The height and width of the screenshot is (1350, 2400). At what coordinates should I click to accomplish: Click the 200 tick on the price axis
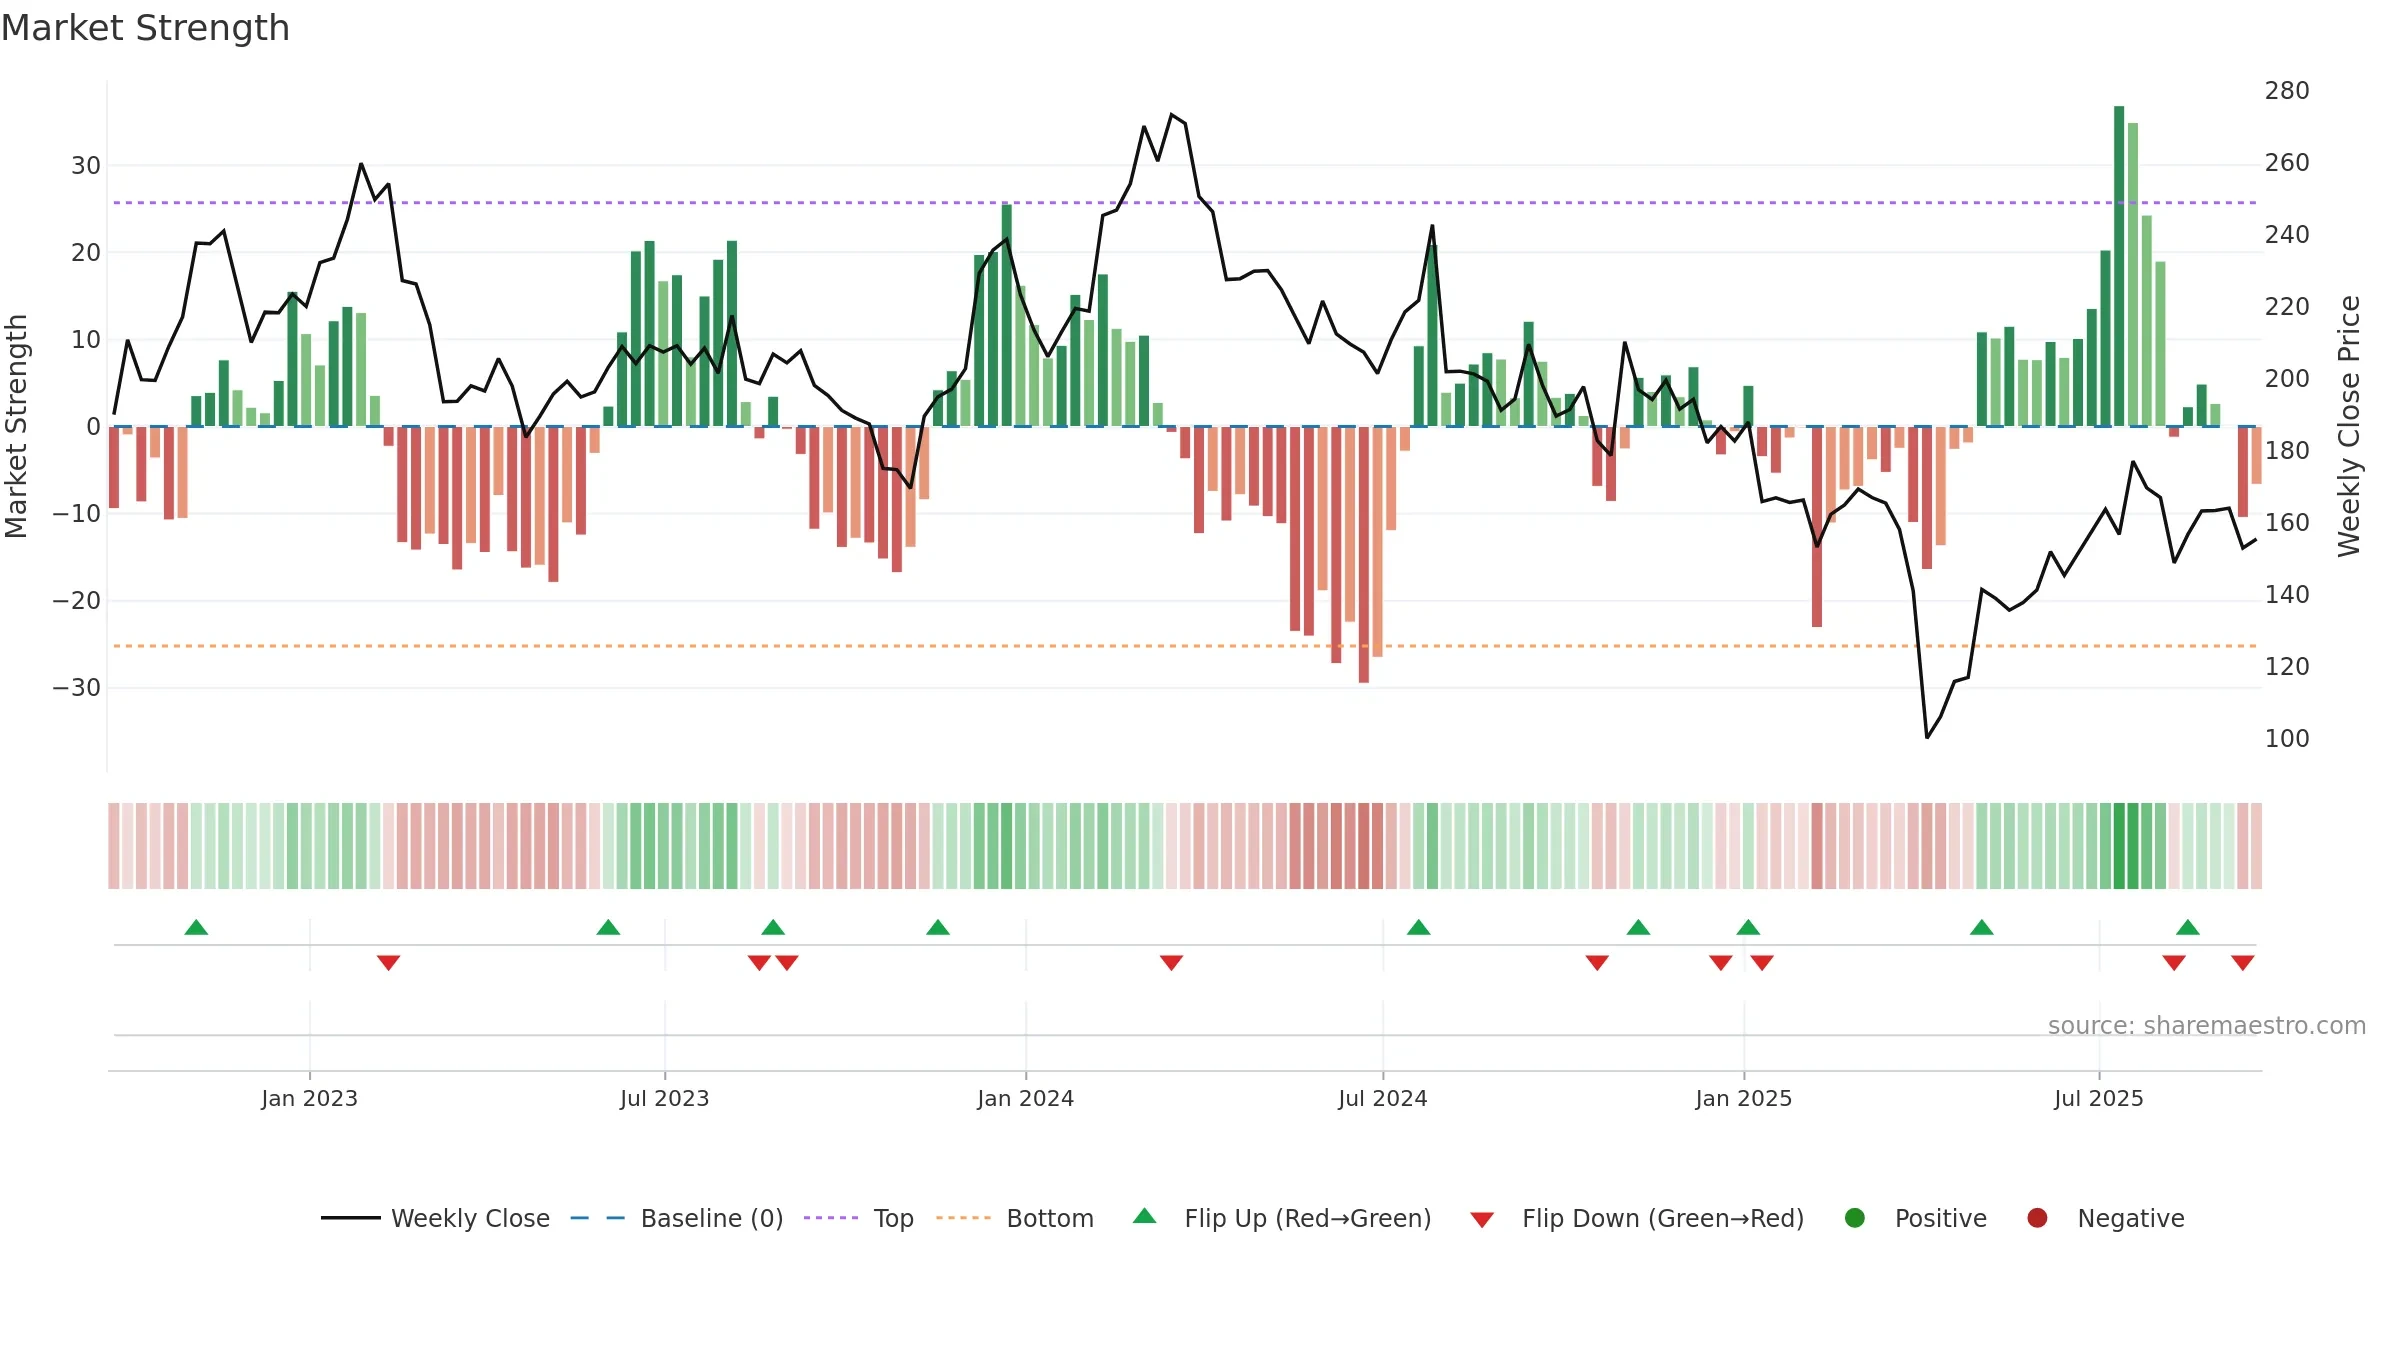coord(2287,379)
